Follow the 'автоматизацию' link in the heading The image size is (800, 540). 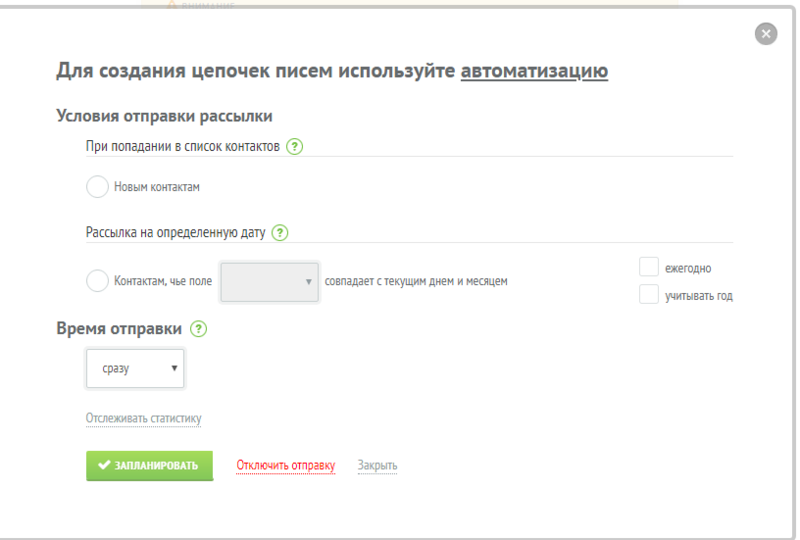[534, 71]
